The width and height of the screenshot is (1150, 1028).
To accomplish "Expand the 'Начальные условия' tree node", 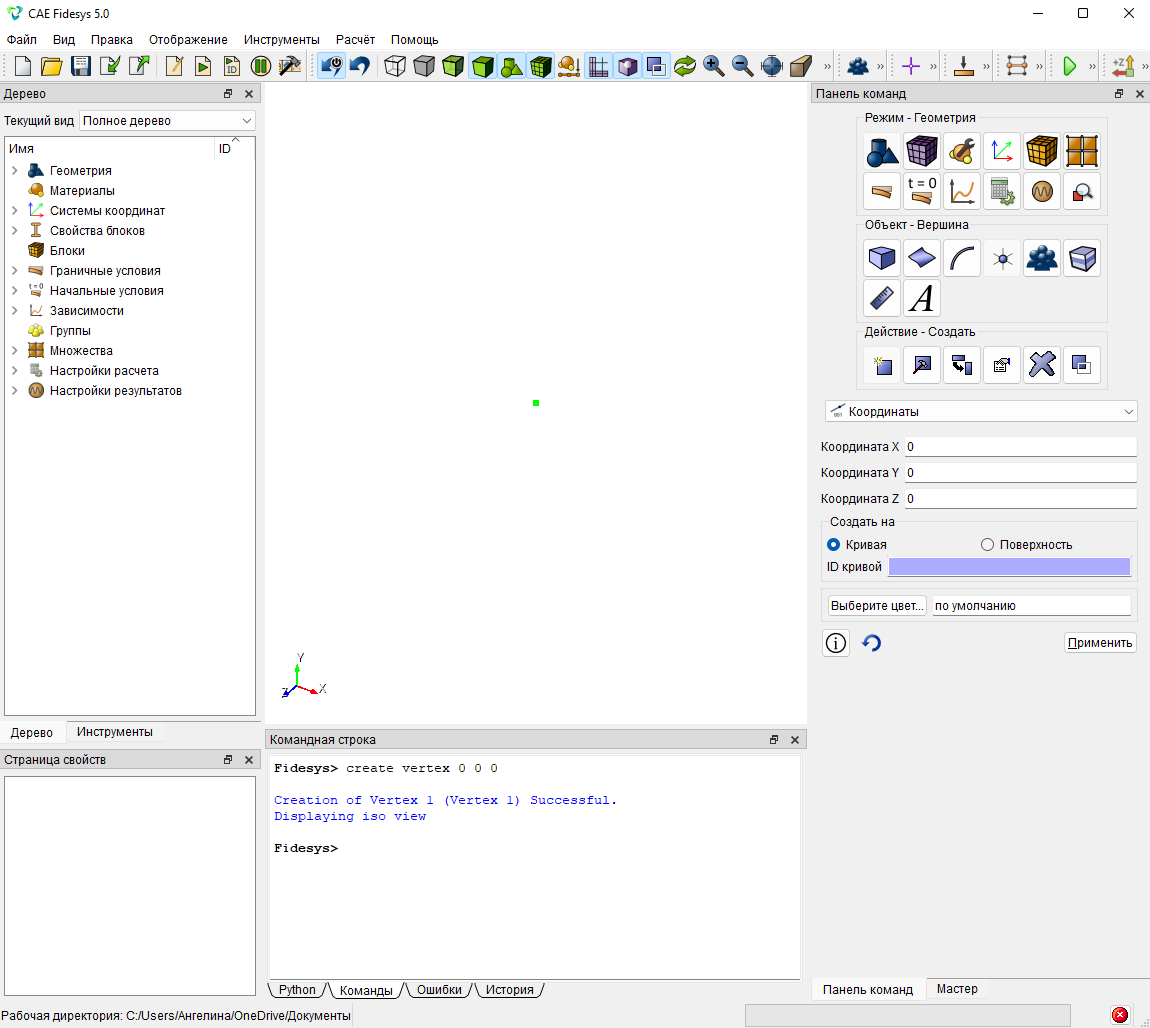I will tap(15, 290).
